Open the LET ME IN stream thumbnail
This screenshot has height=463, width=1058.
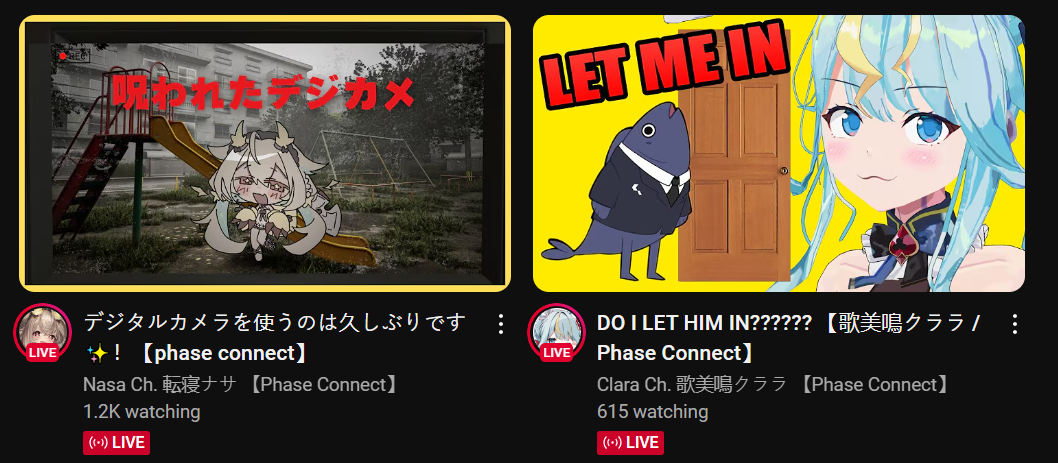coord(779,153)
